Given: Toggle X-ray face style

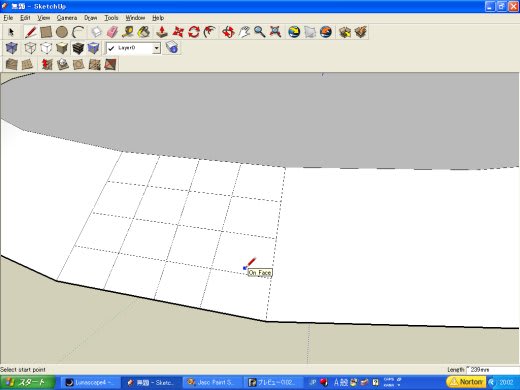Looking at the screenshot, I should click(11, 48).
